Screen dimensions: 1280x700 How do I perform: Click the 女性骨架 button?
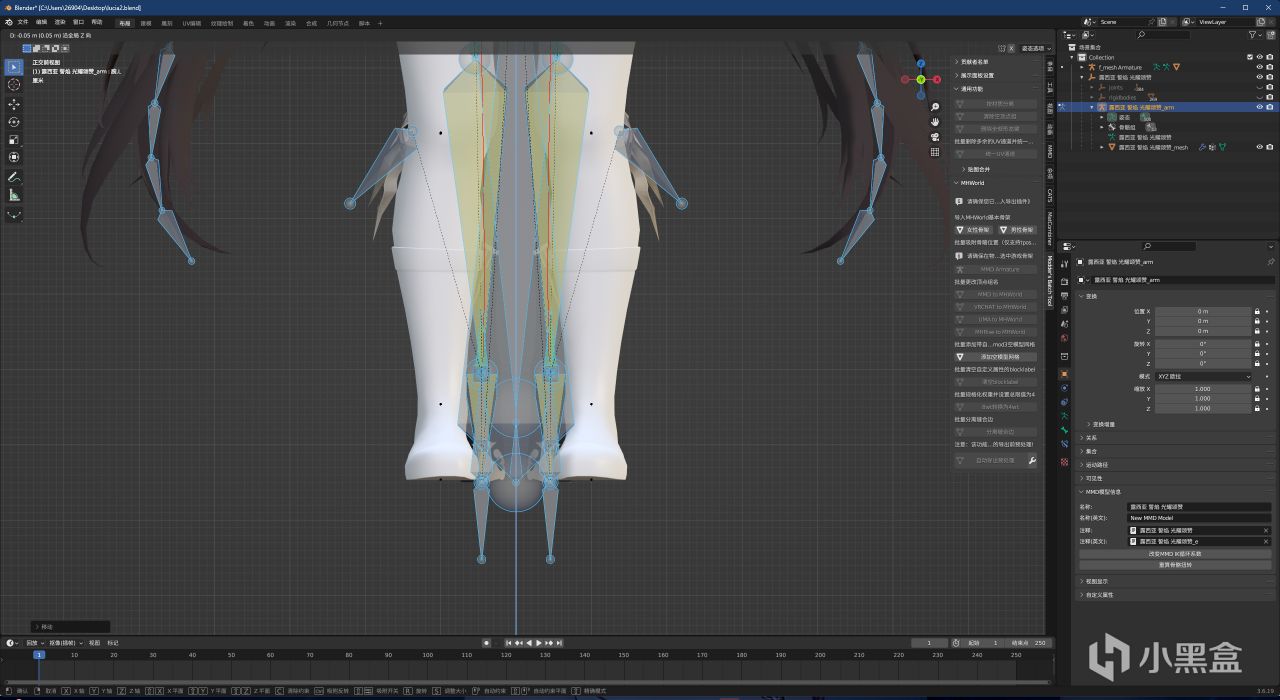[973, 229]
